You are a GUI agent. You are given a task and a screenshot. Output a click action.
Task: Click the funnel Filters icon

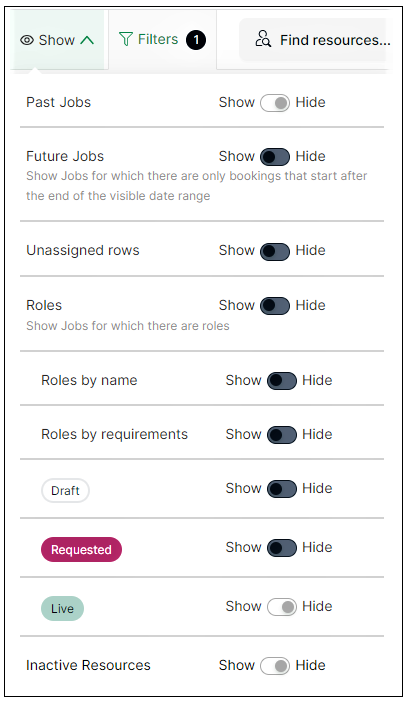[126, 40]
